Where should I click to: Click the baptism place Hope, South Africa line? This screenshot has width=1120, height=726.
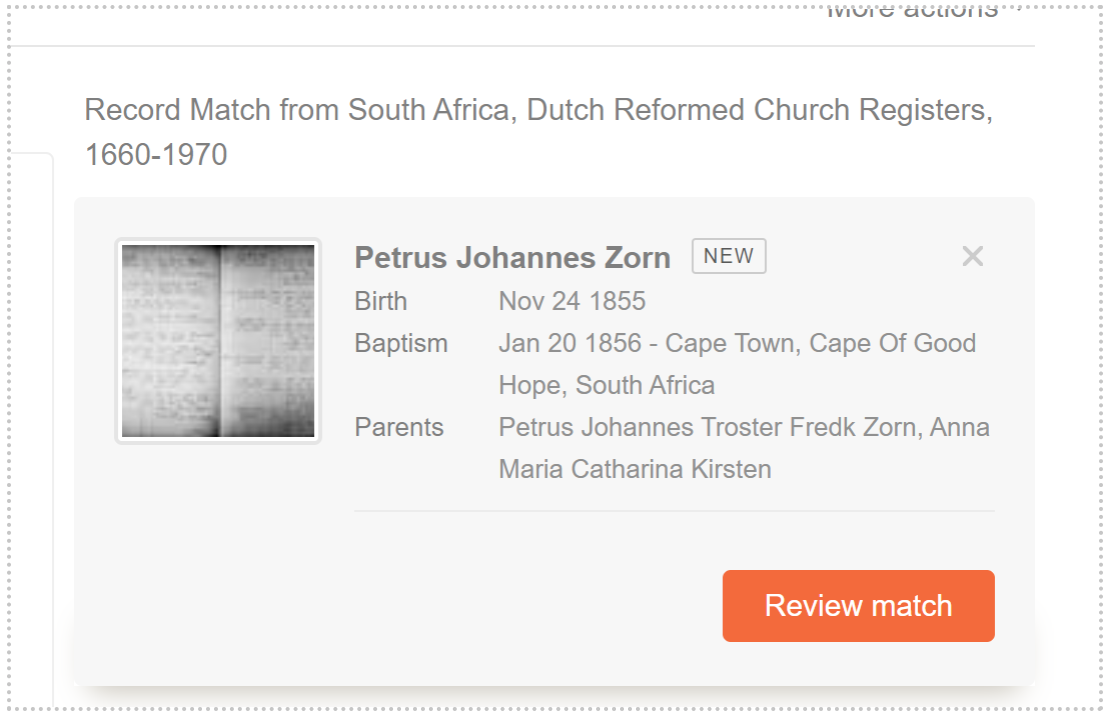(606, 385)
